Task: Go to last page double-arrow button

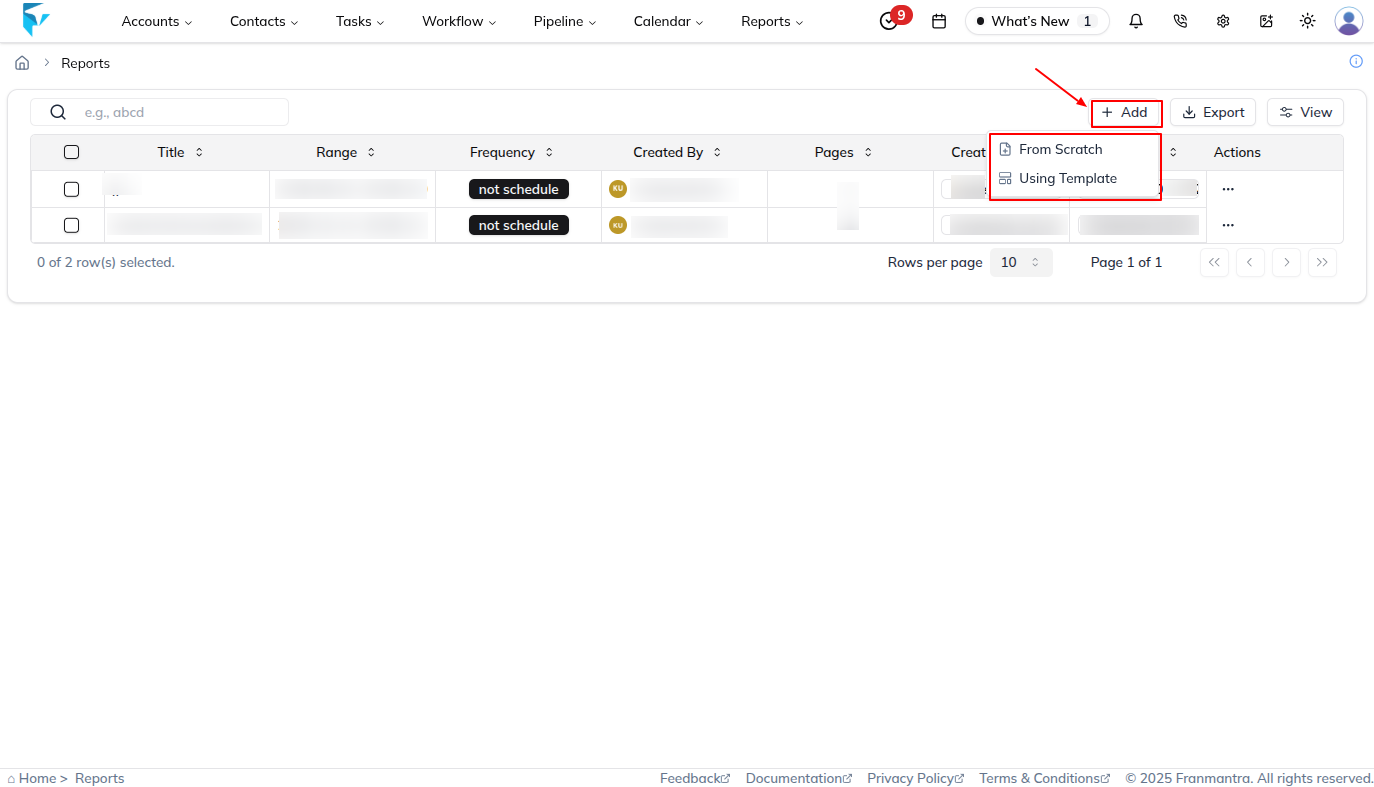Action: pos(1322,262)
